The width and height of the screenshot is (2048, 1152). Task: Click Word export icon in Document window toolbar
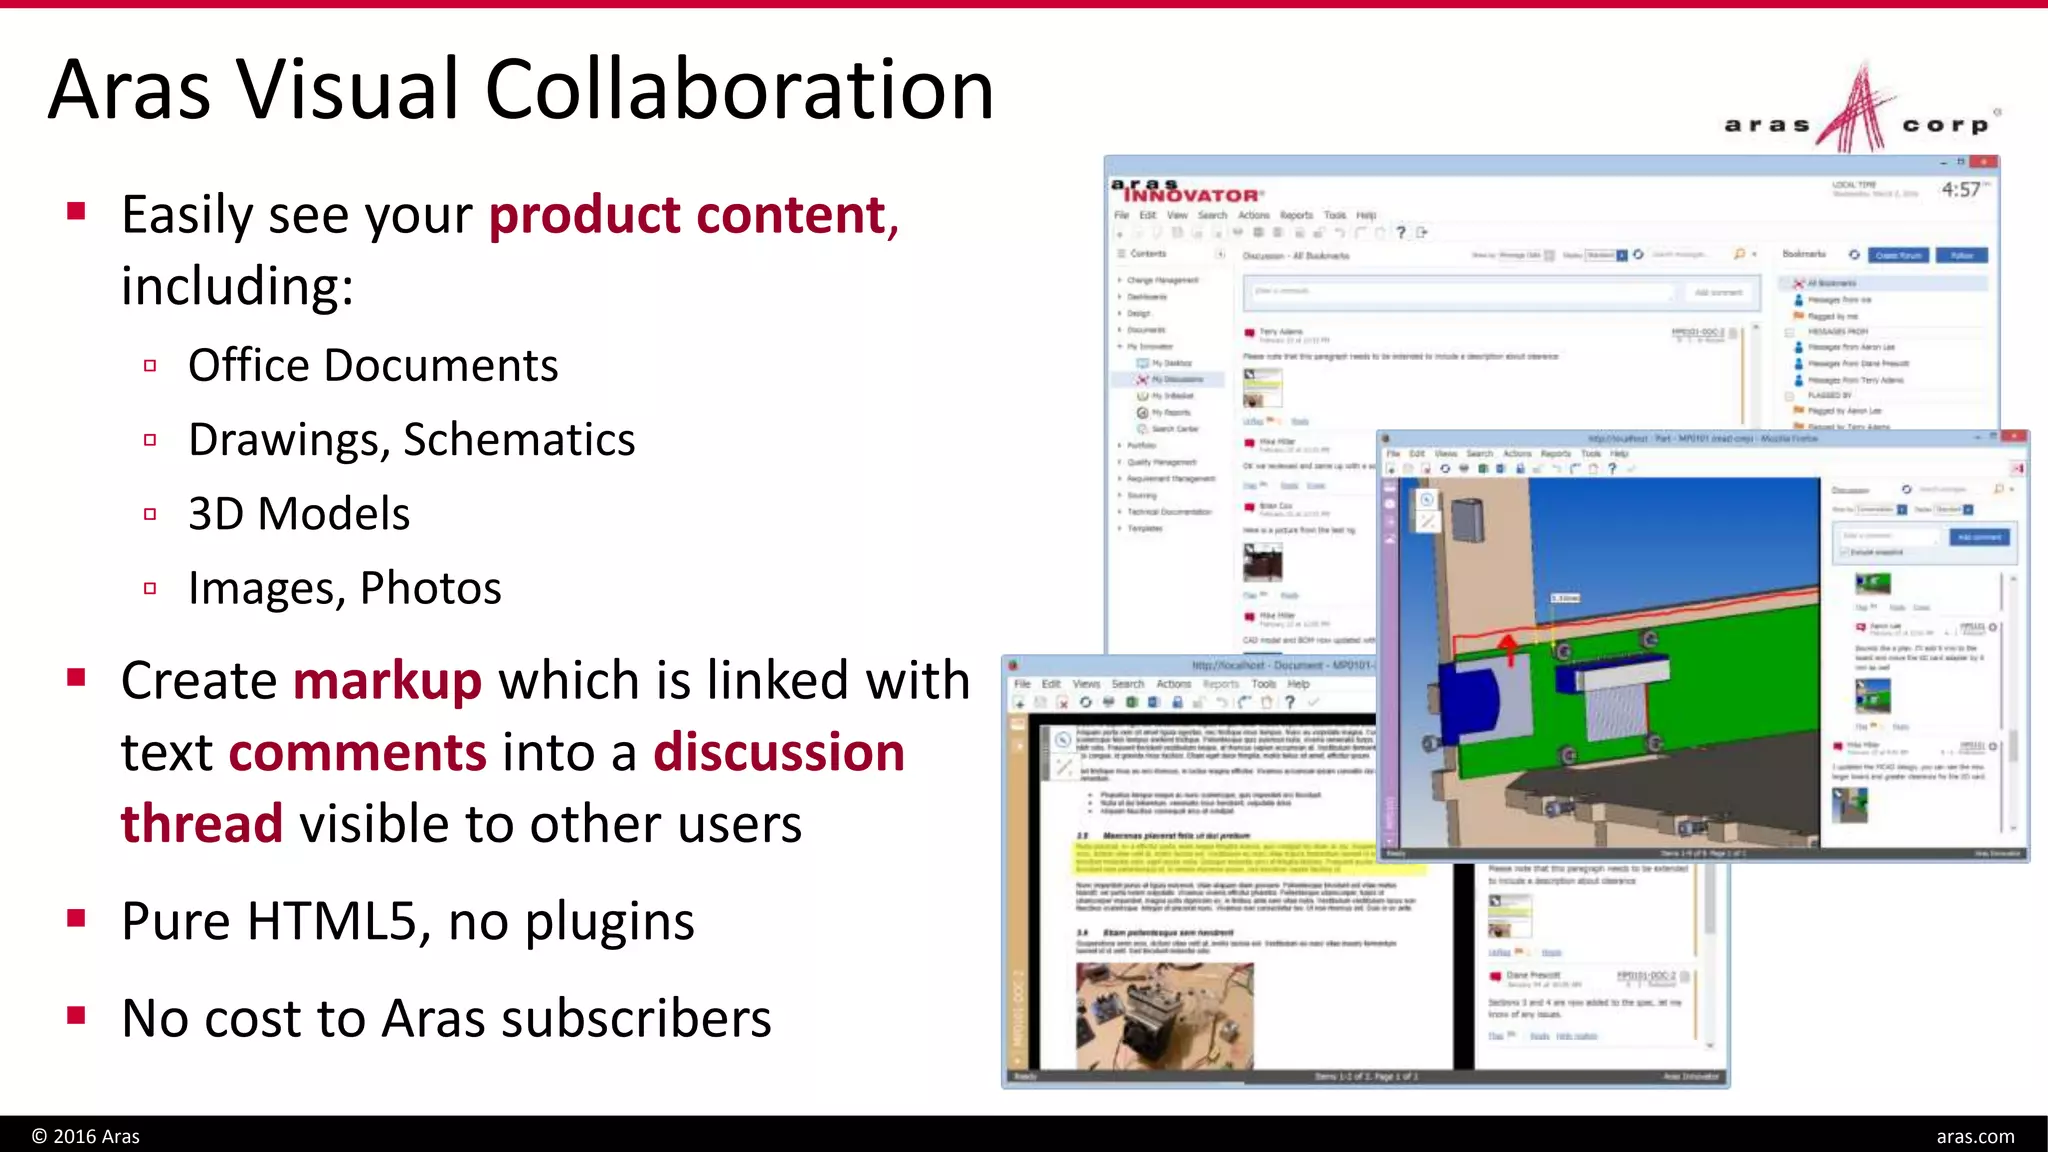(1153, 702)
